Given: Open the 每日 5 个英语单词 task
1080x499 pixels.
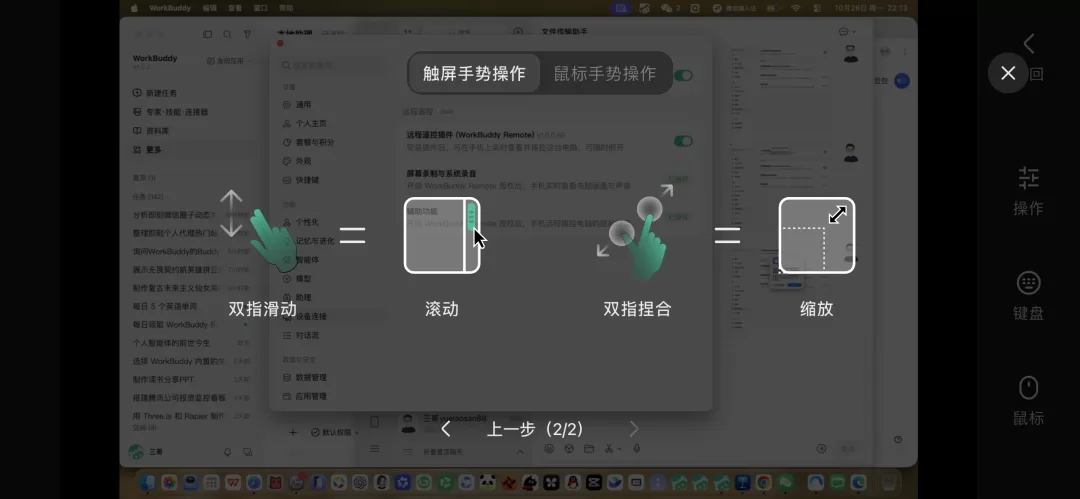Looking at the screenshot, I should point(165,306).
